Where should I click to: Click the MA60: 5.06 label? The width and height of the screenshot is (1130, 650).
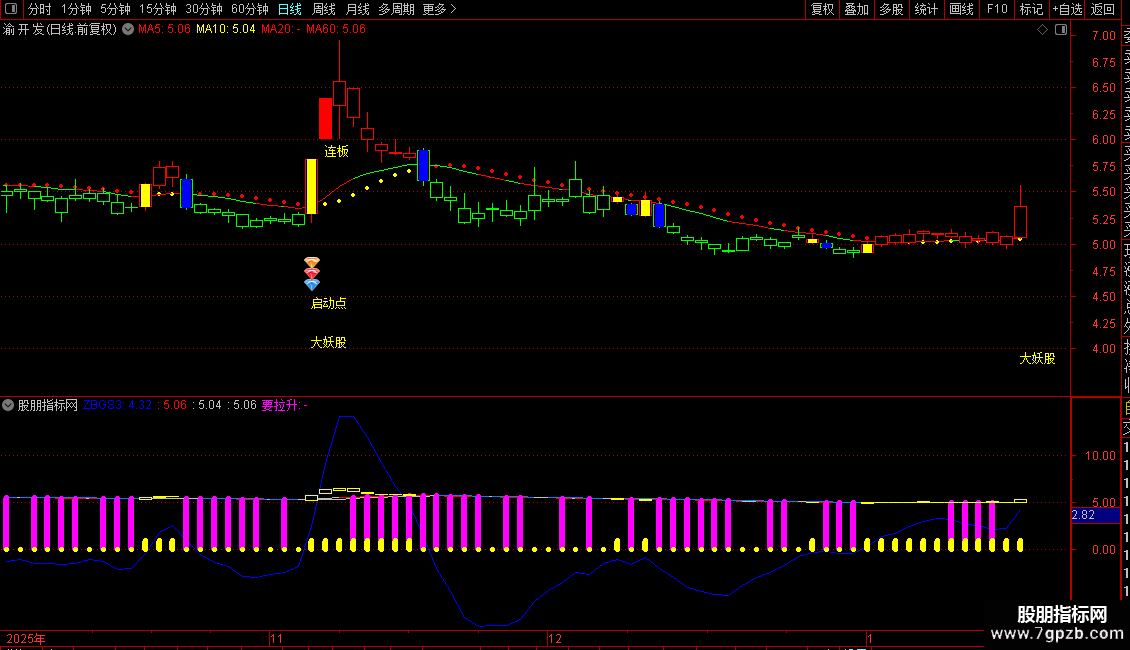coord(336,29)
